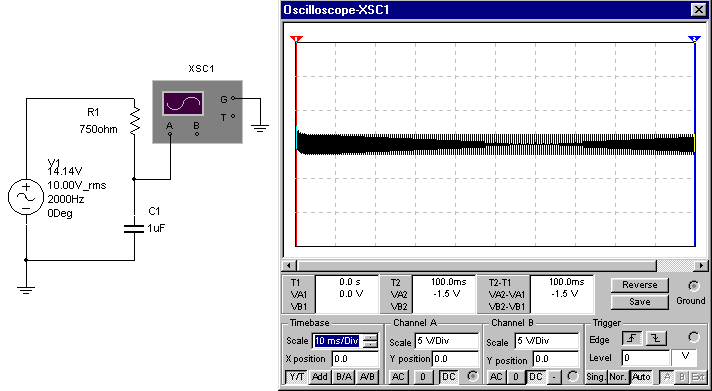Click the Timebase Scale field
Image resolution: width=712 pixels, height=391 pixels.
[339, 341]
